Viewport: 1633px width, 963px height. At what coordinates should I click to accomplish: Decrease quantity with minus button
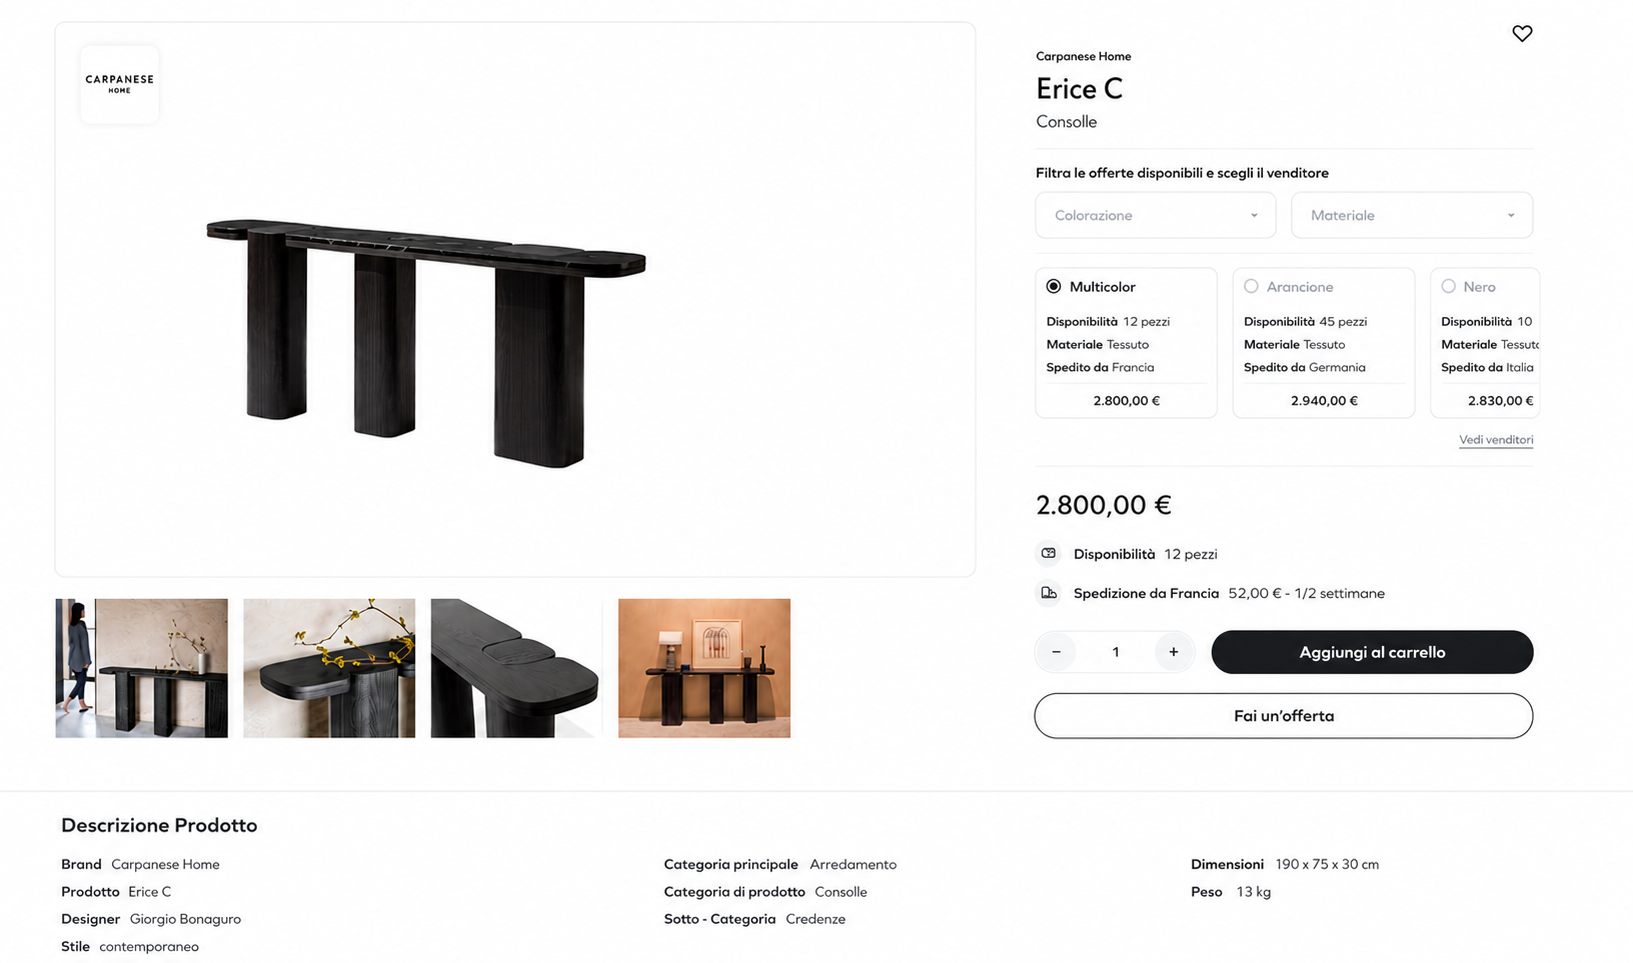pyautogui.click(x=1056, y=652)
